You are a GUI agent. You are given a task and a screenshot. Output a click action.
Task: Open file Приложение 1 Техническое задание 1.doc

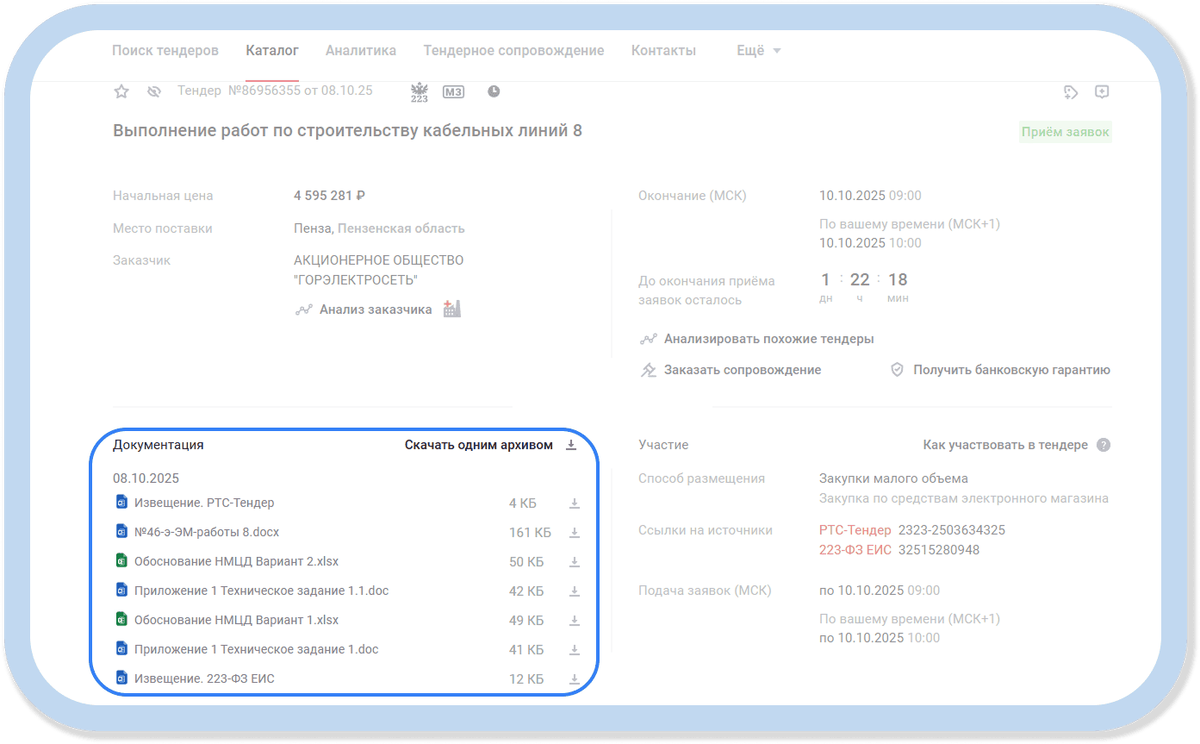click(256, 649)
